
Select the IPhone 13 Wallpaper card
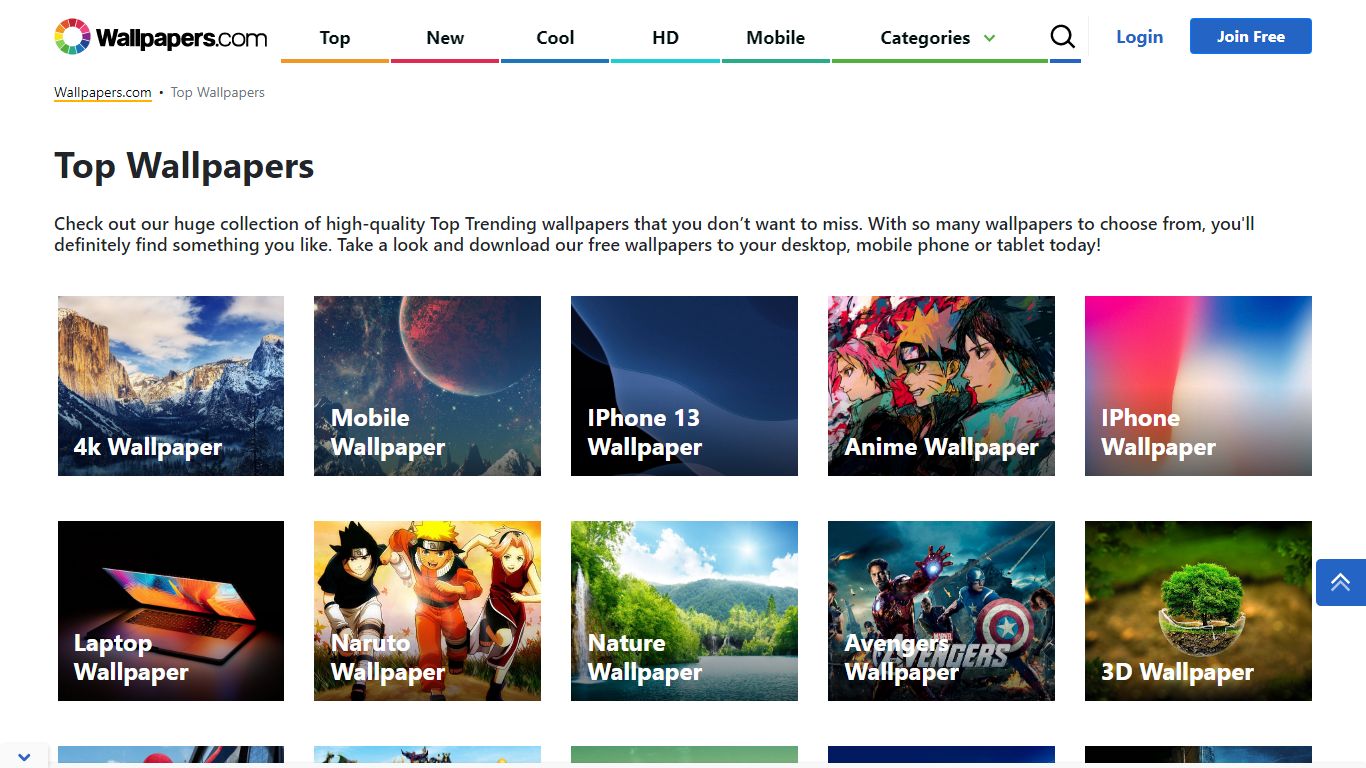pyautogui.click(x=684, y=386)
